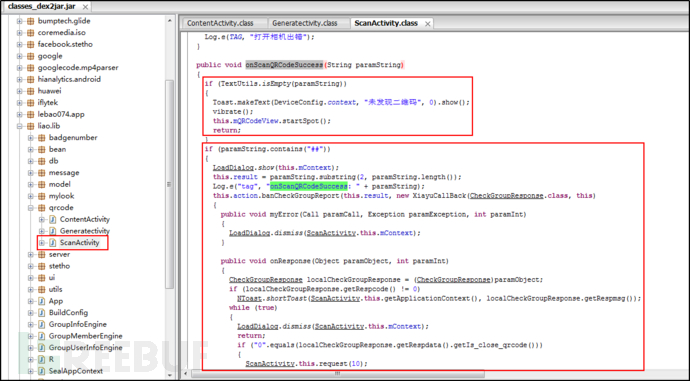Screen dimensions: 690x381
Task: Click the ScanActivity class file icon
Action: 53,242
